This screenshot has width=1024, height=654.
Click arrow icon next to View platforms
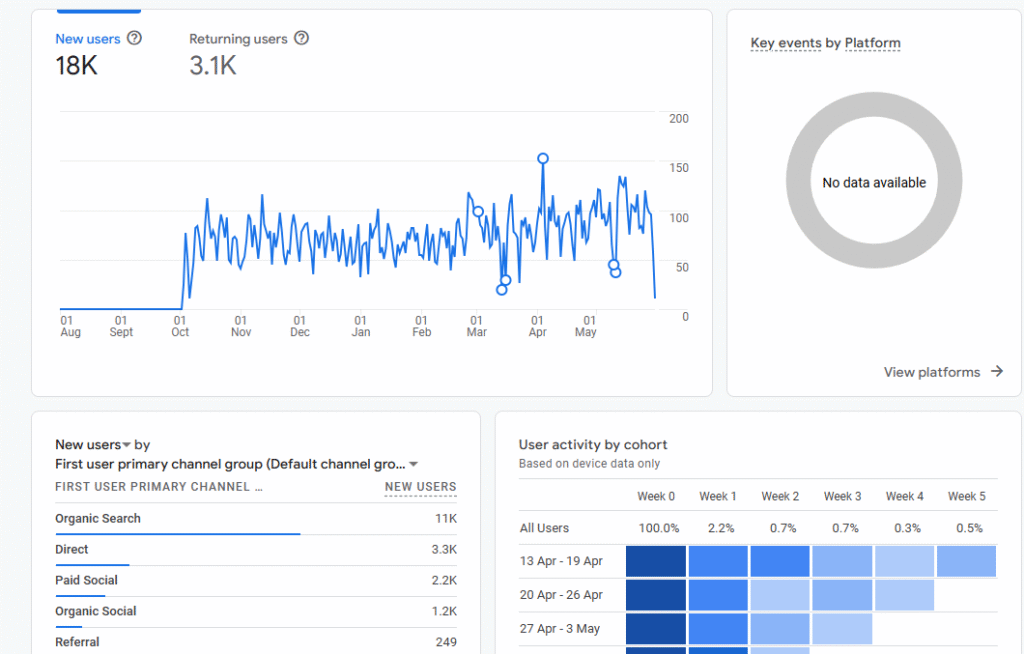click(996, 372)
